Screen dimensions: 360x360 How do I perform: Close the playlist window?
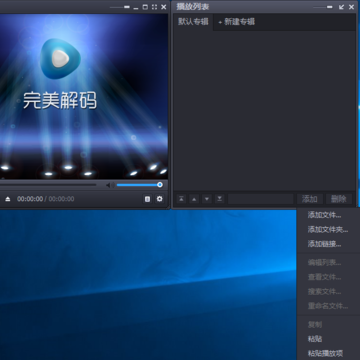pos(351,7)
